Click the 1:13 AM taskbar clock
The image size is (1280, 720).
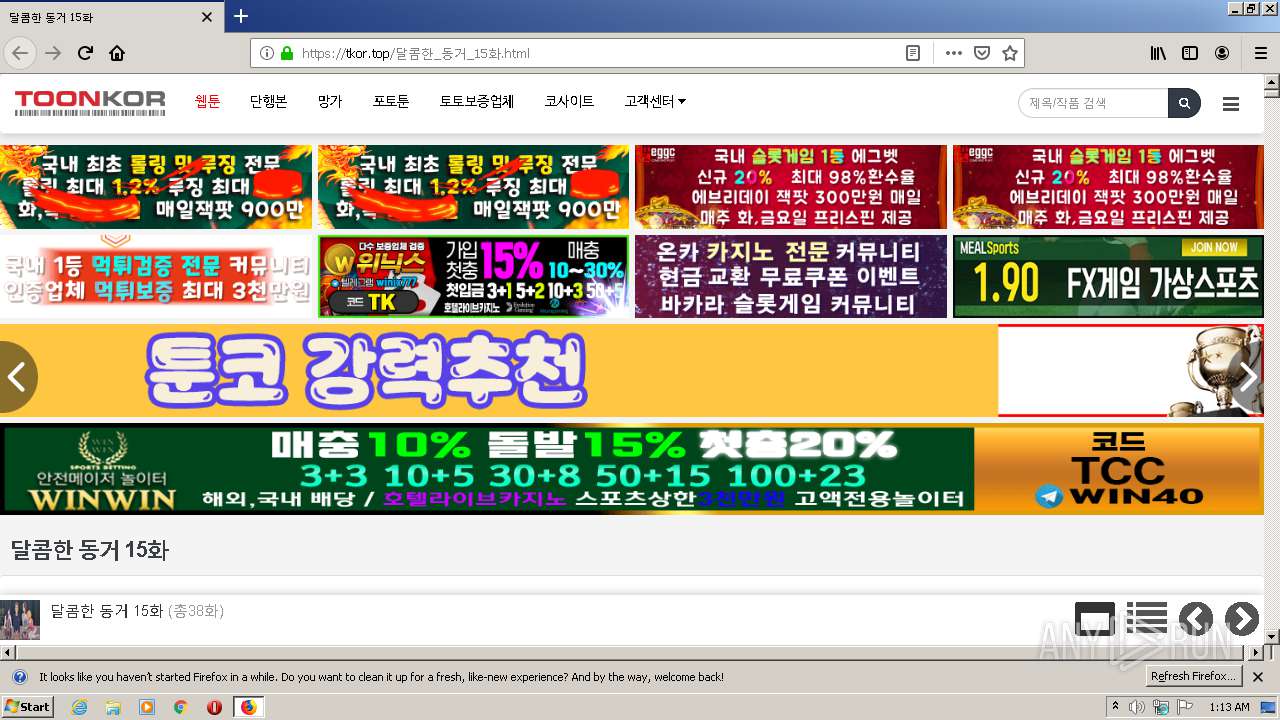(1229, 707)
